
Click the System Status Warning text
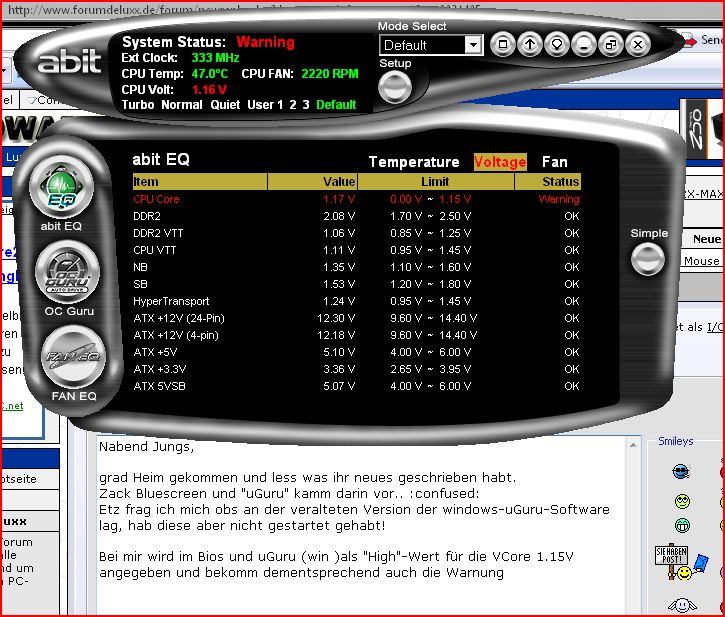pyautogui.click(x=265, y=42)
